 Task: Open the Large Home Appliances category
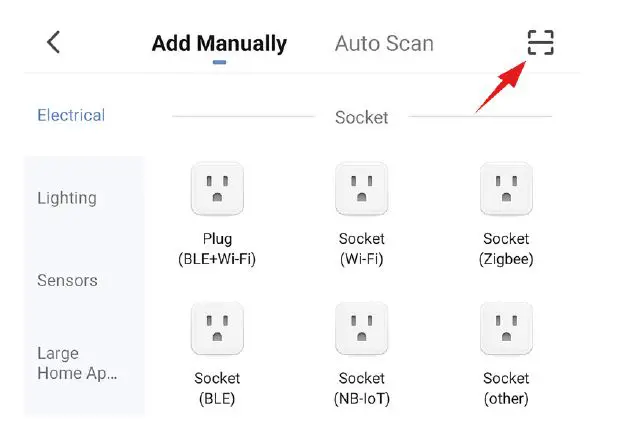point(77,363)
